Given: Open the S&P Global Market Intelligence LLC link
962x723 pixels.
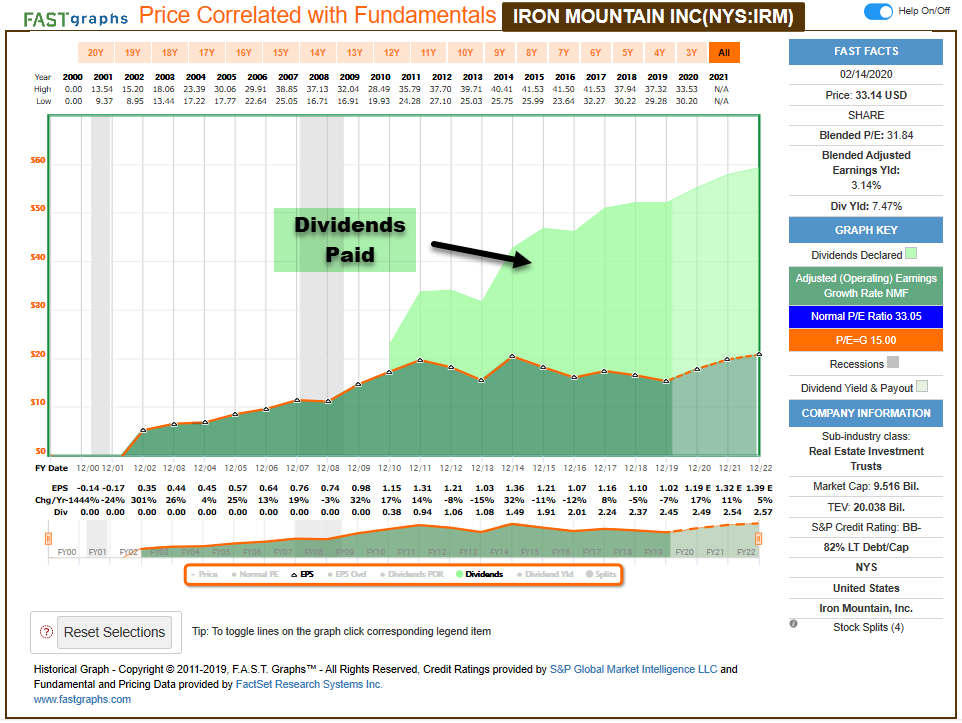Looking at the screenshot, I should (633, 669).
